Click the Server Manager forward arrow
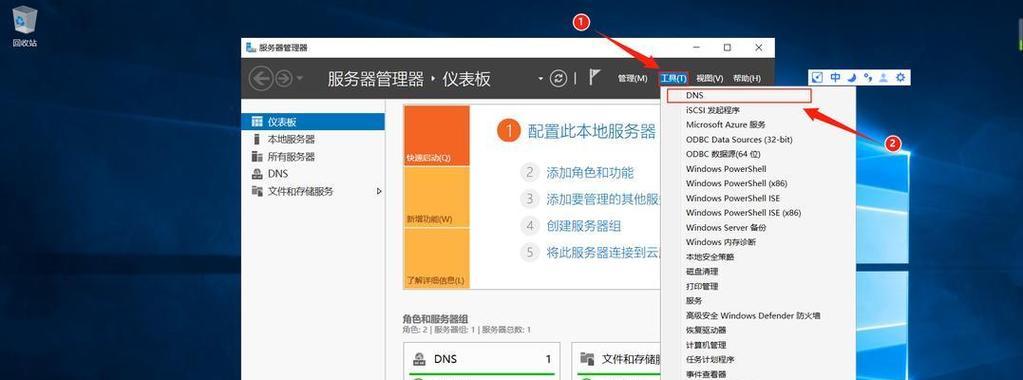The image size is (1023, 380). pos(283,79)
